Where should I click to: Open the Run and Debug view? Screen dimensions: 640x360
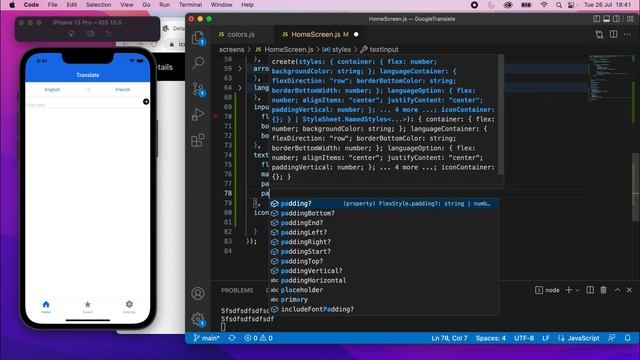pyautogui.click(x=198, y=115)
